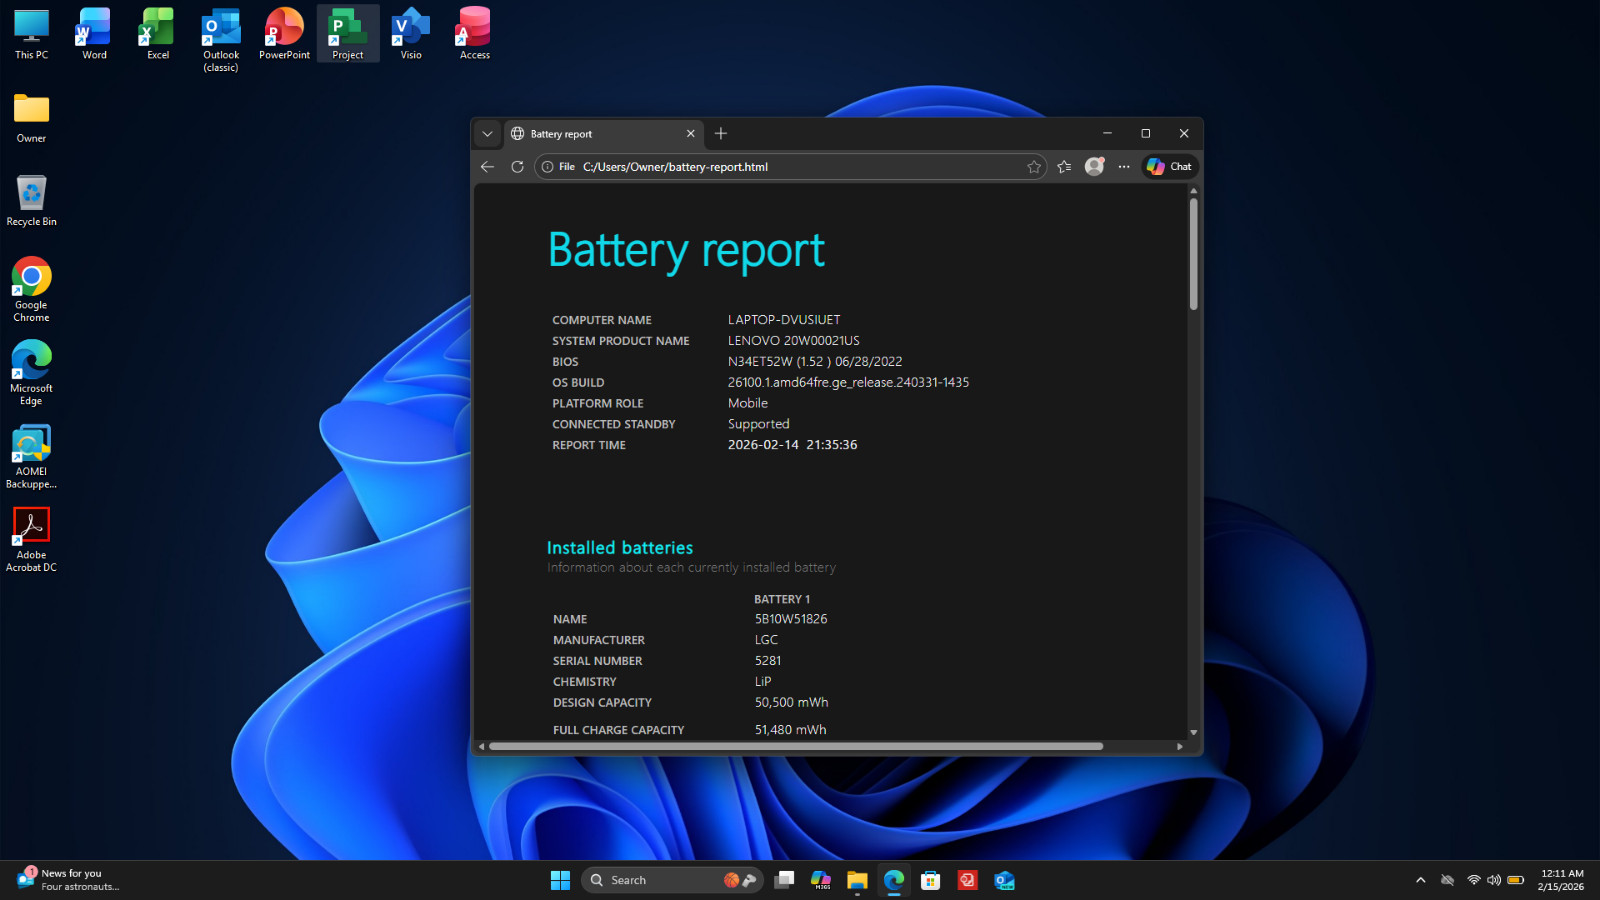Screen dimensions: 1600x900
Task: Open the This PC desktop icon
Action: pyautogui.click(x=31, y=34)
